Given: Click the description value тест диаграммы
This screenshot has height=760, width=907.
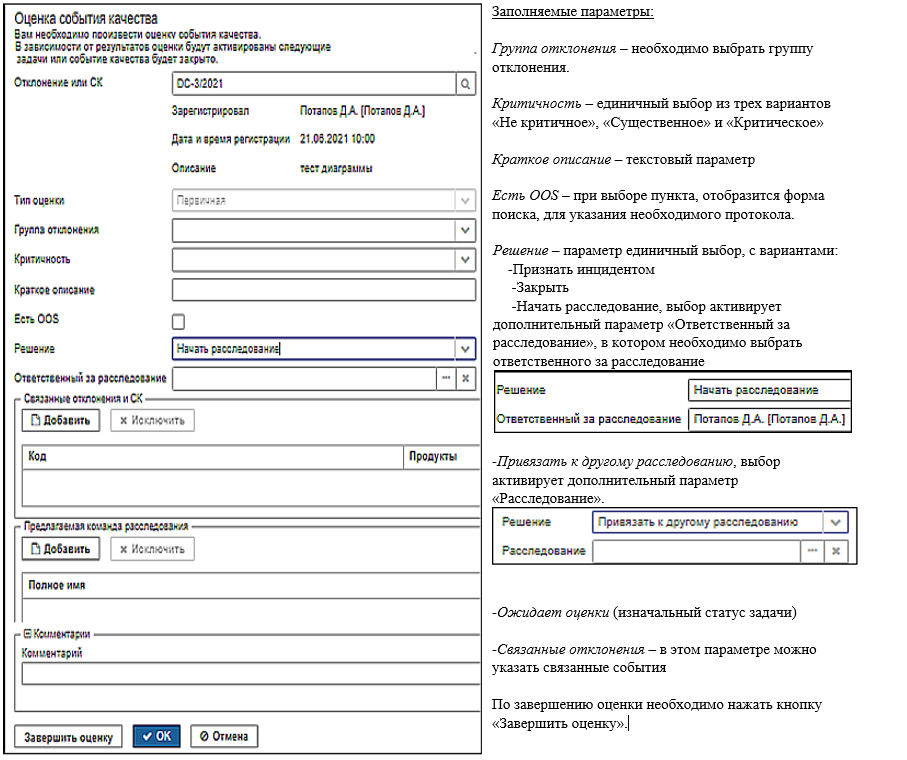Looking at the screenshot, I should 336,168.
